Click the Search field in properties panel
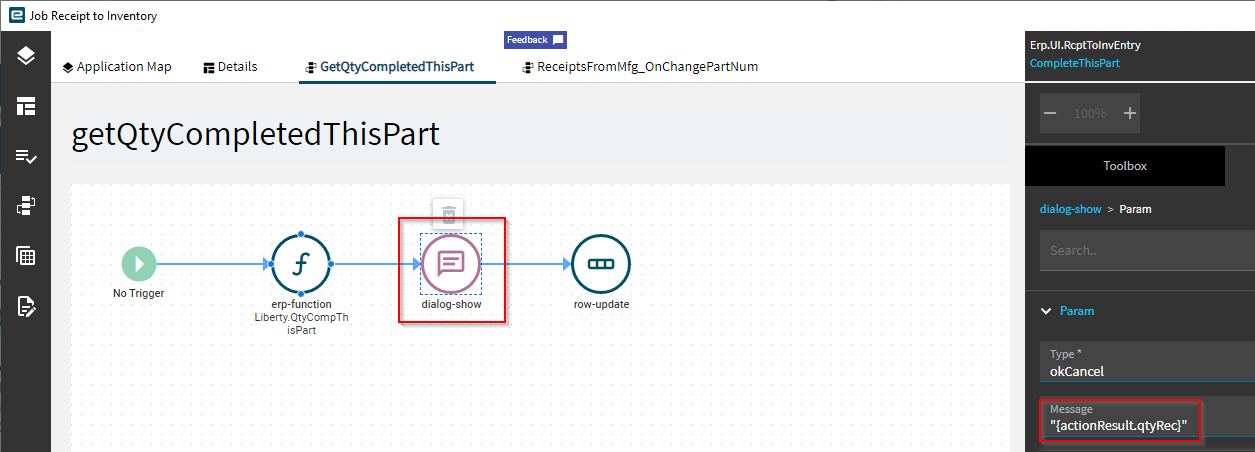This screenshot has width=1255, height=452. click(1147, 250)
